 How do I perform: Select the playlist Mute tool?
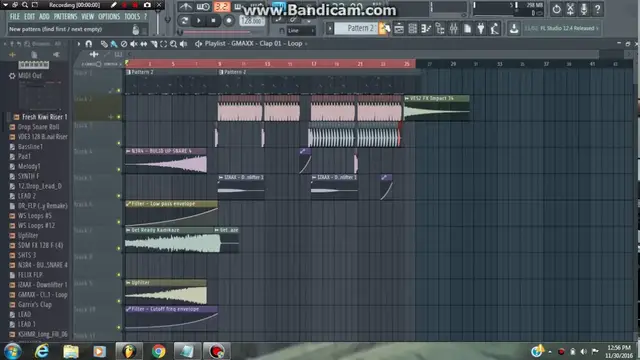pyautogui.click(x=133, y=44)
